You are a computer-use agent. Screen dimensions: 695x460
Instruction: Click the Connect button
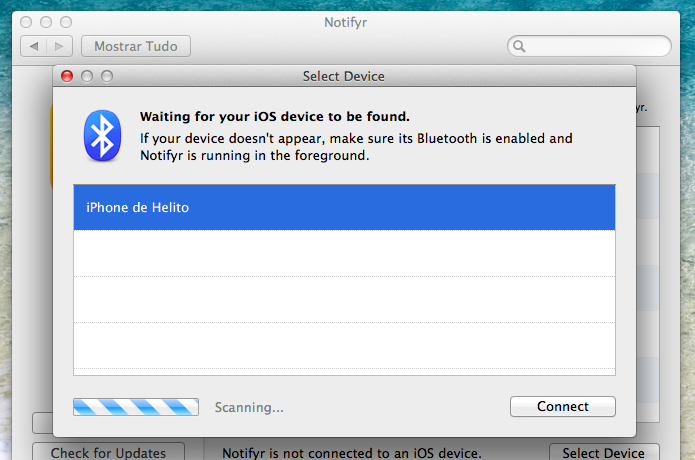[x=562, y=406]
